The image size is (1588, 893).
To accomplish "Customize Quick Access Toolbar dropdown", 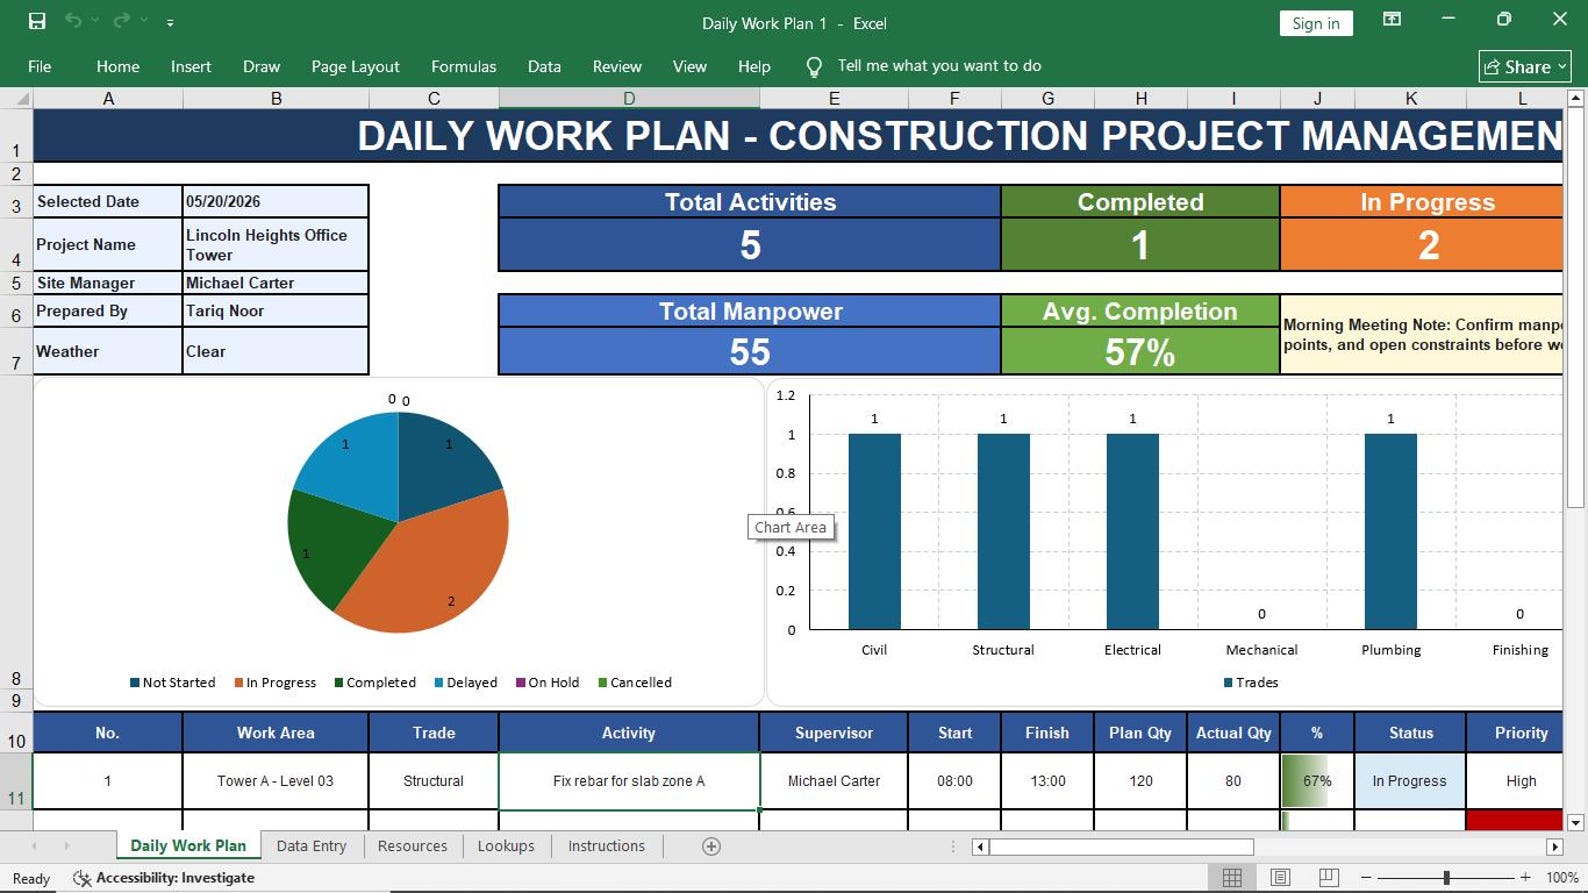I will [170, 22].
